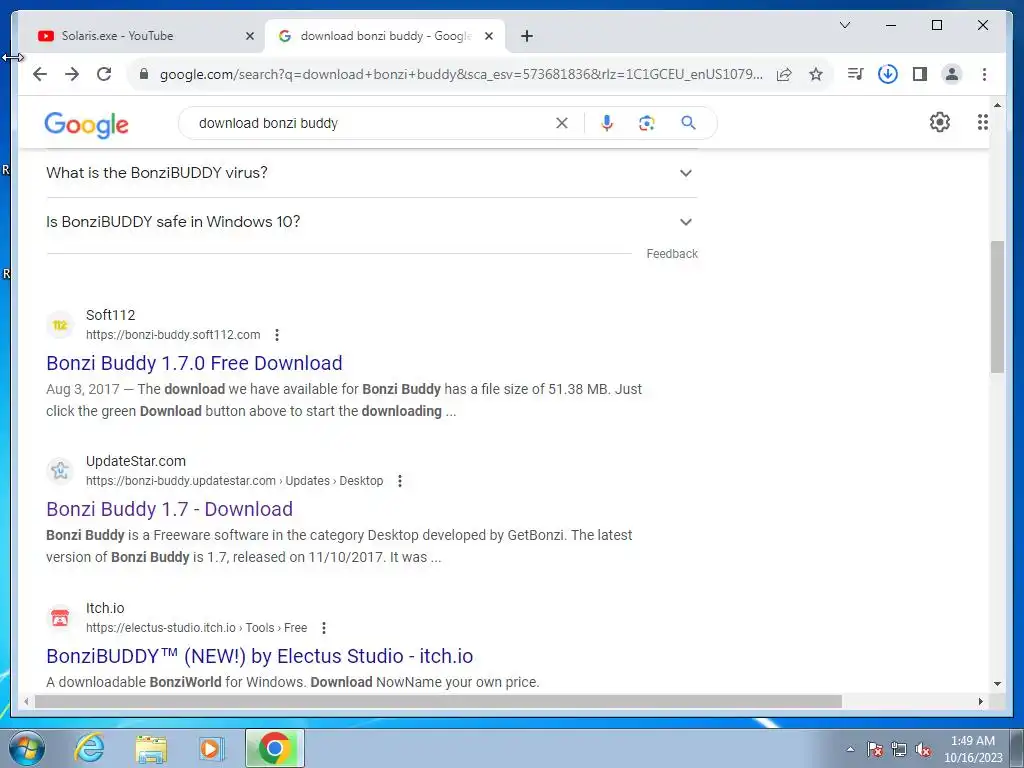Click the UpdateStar site favicon
Image resolution: width=1024 pixels, height=768 pixels.
click(x=60, y=470)
